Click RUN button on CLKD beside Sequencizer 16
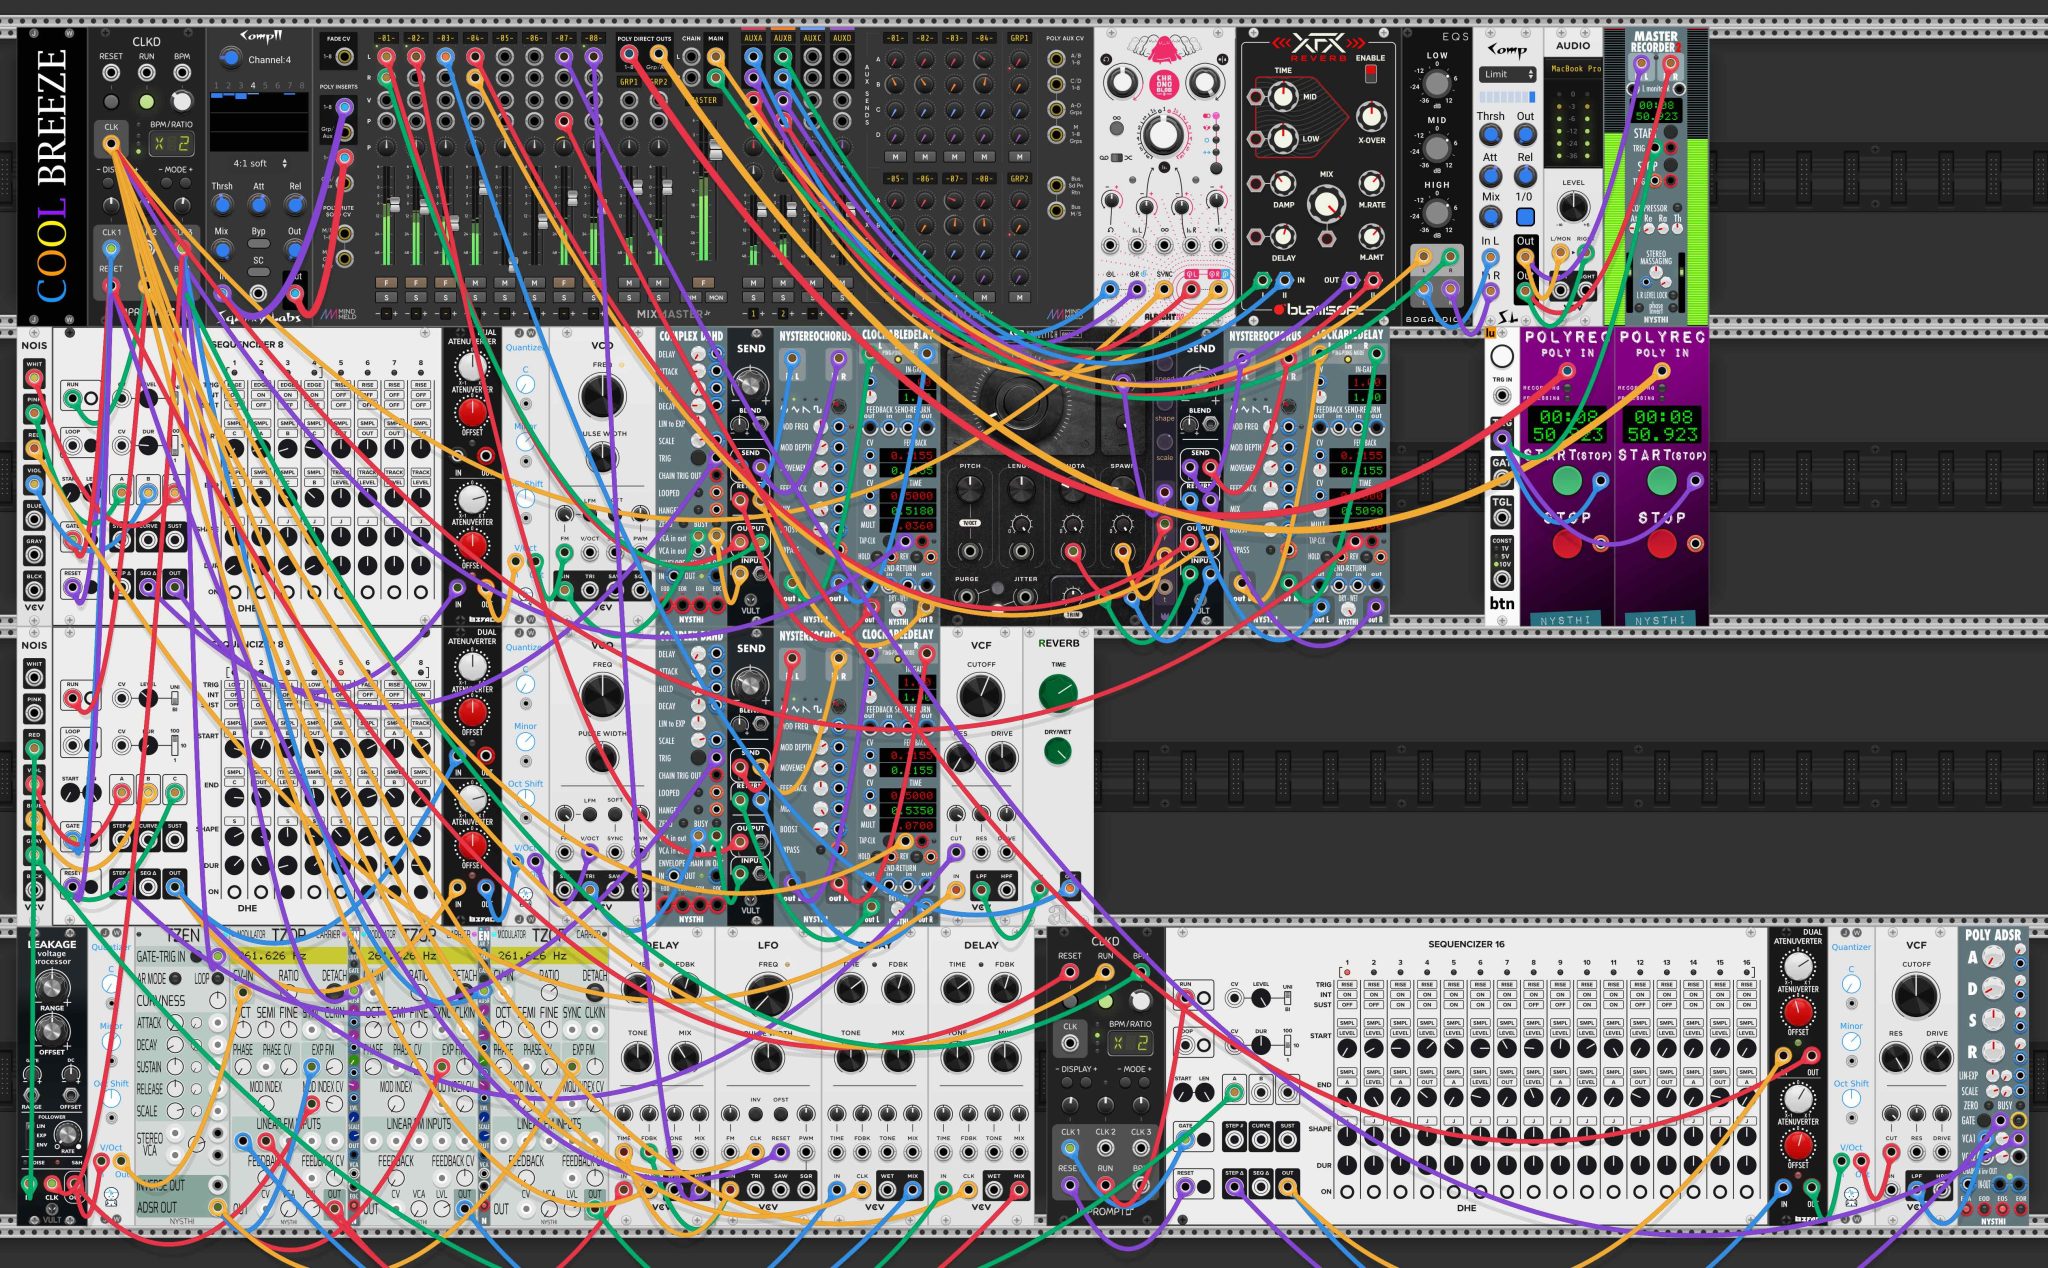Screen dimensions: 2048x1268 [x=1105, y=1001]
